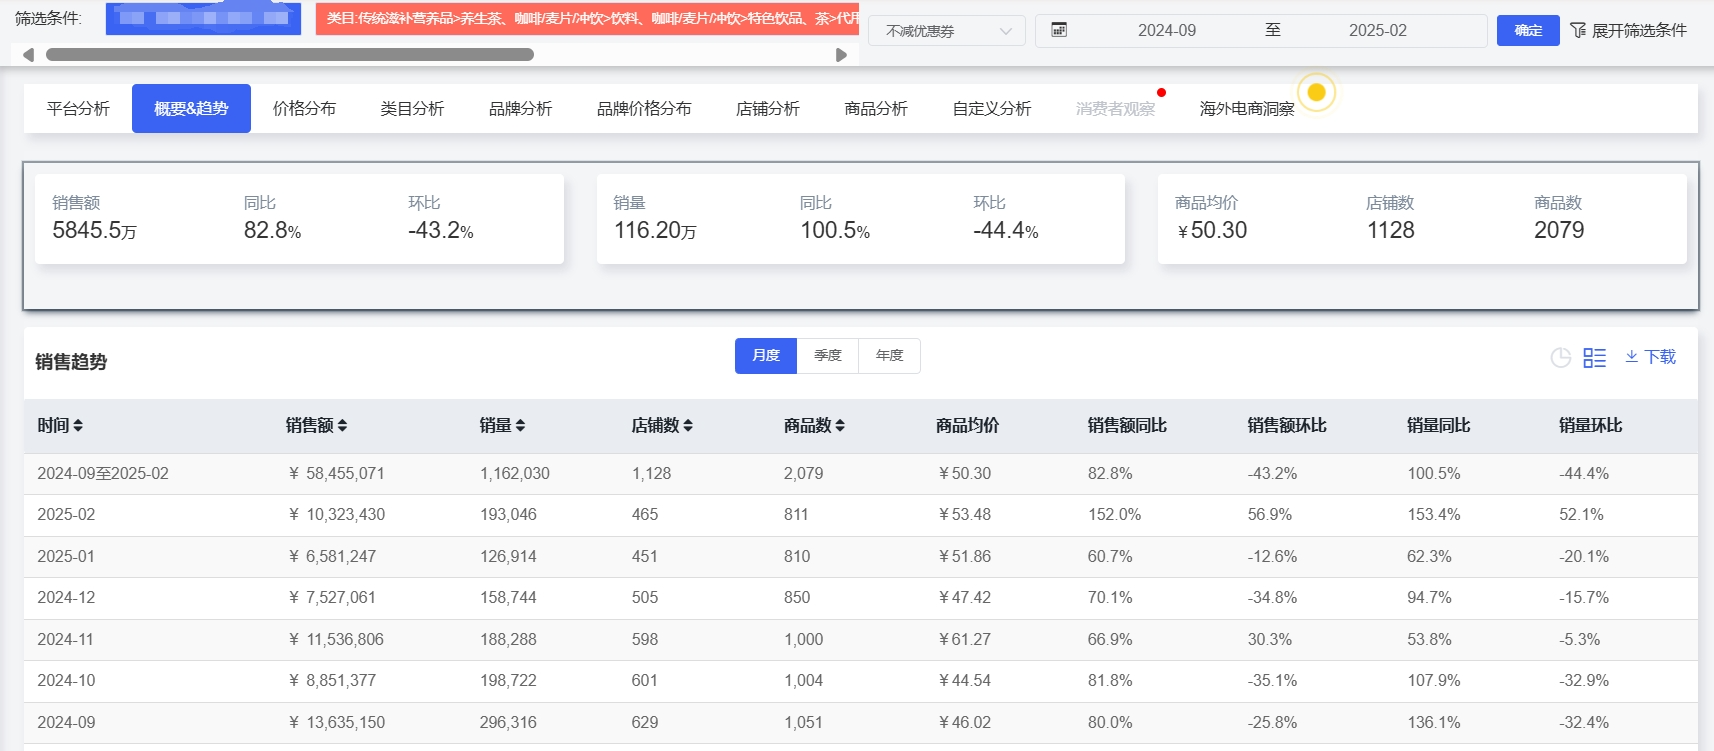Open the 概要&趋势 tab

point(191,108)
